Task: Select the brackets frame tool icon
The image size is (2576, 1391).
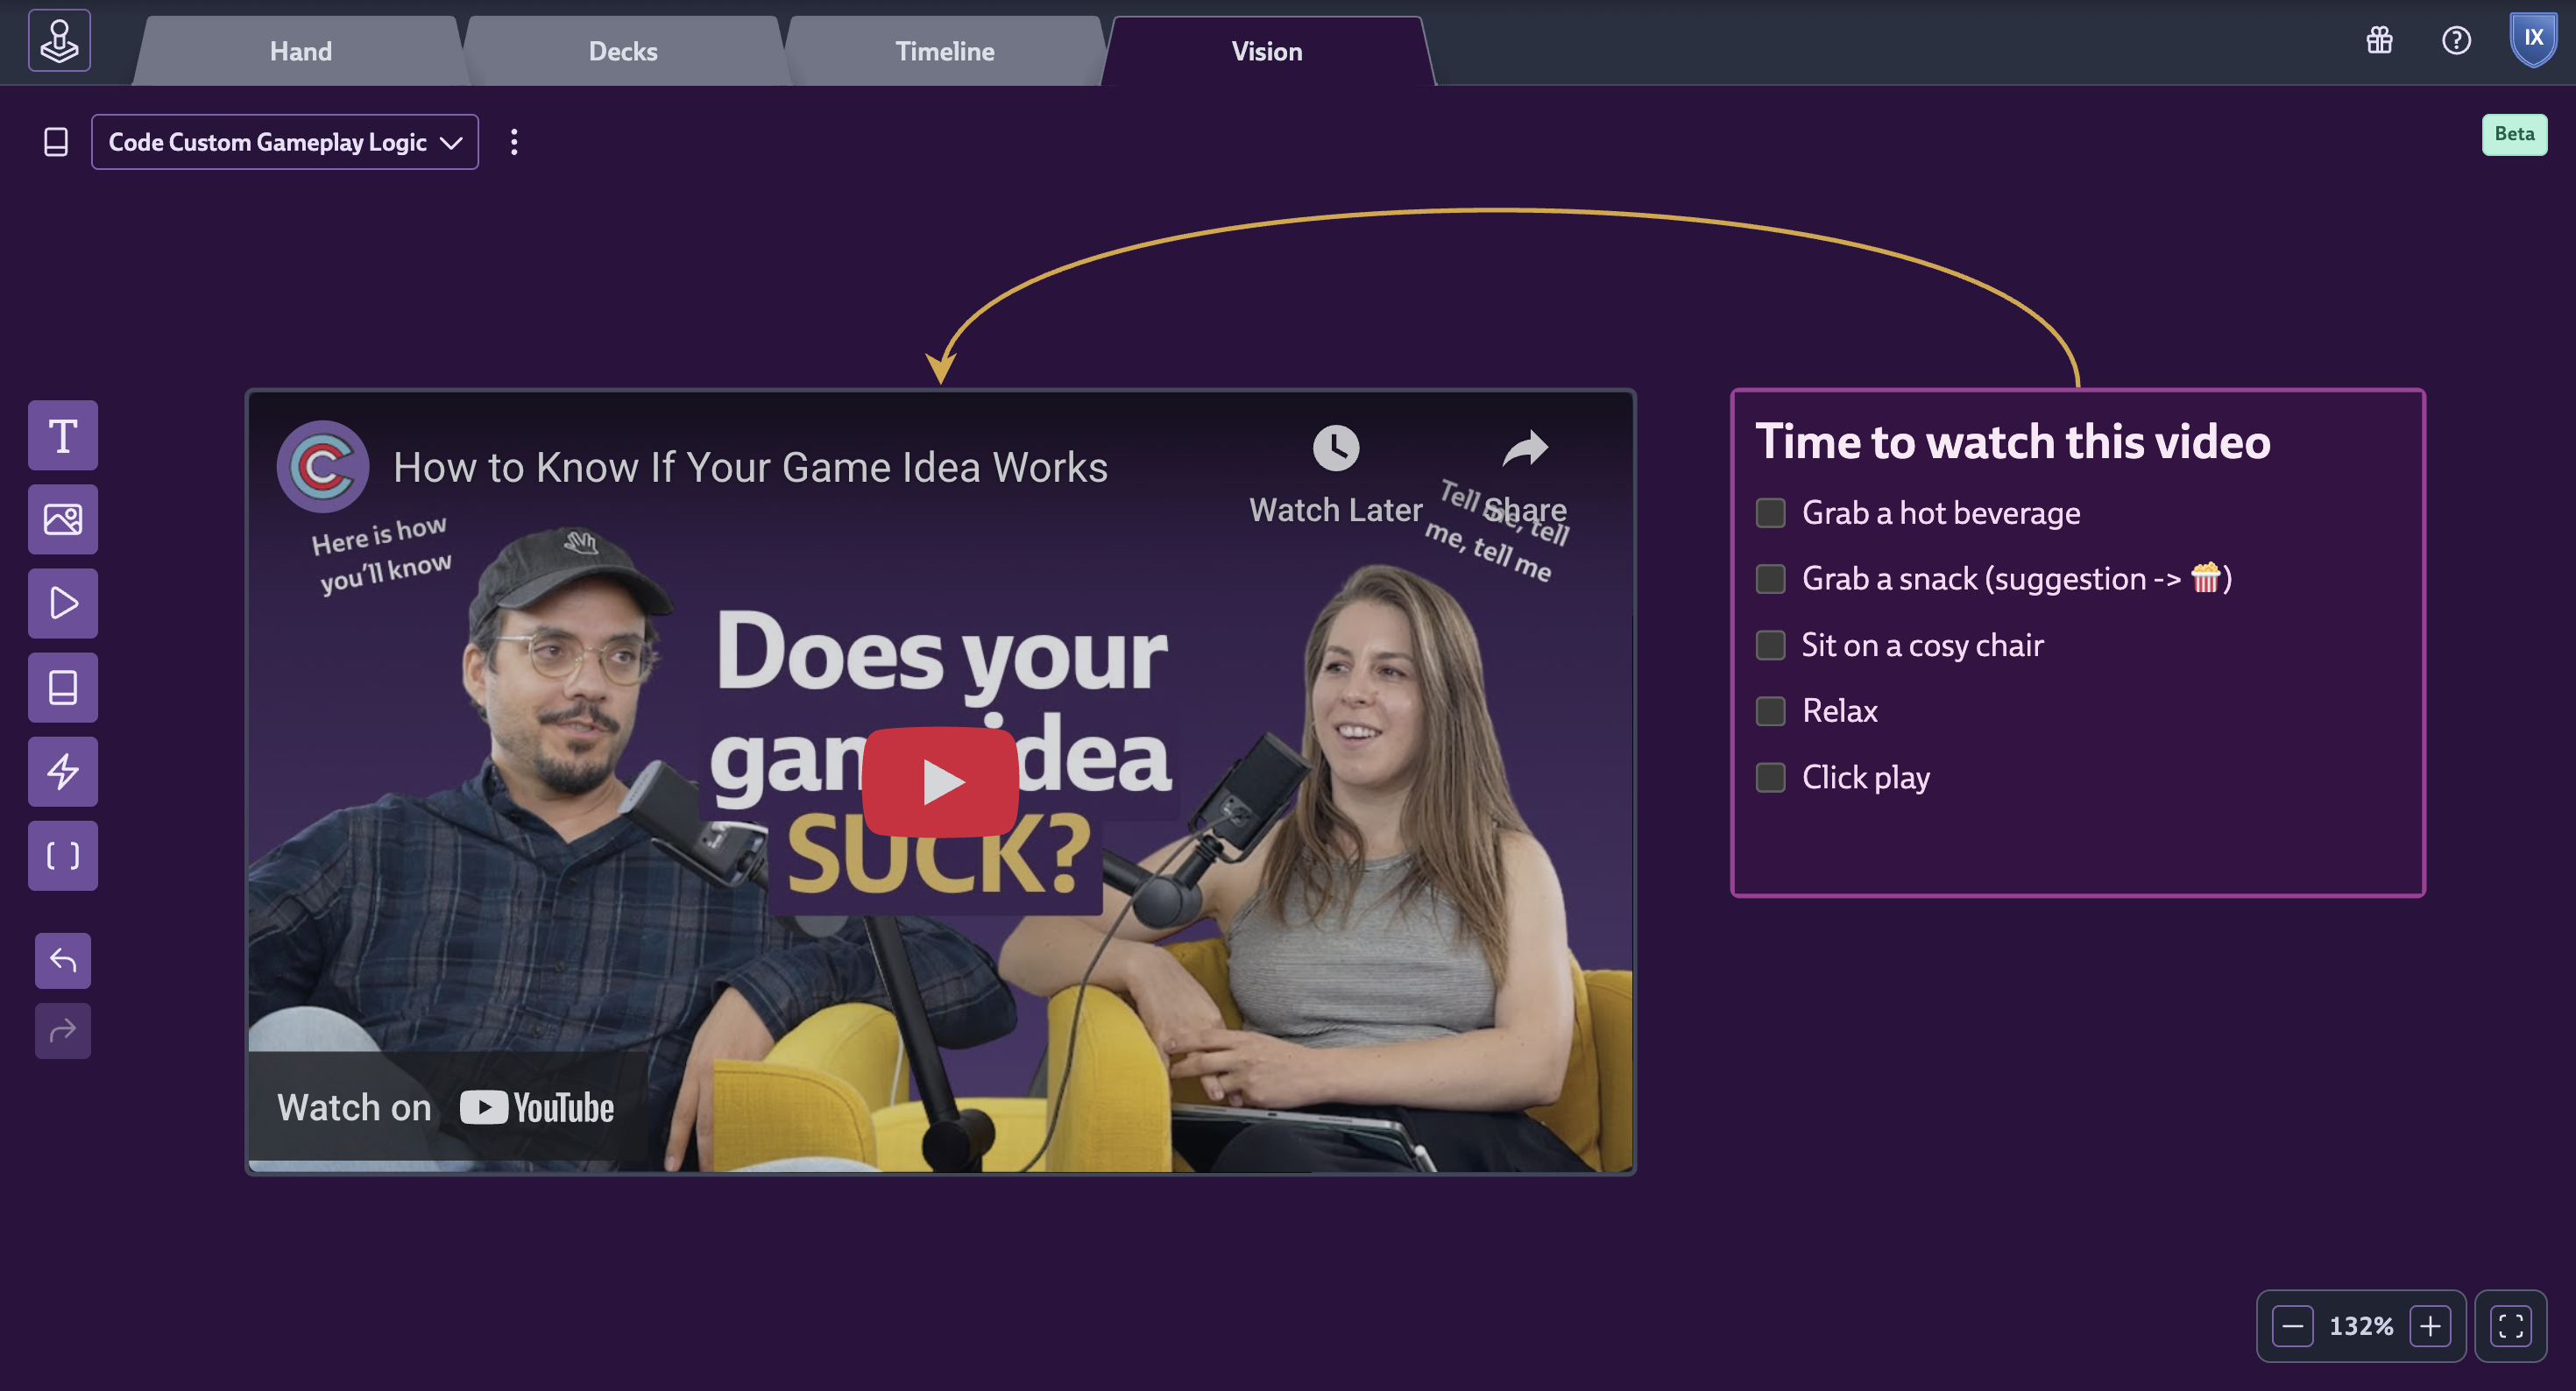Action: (63, 855)
